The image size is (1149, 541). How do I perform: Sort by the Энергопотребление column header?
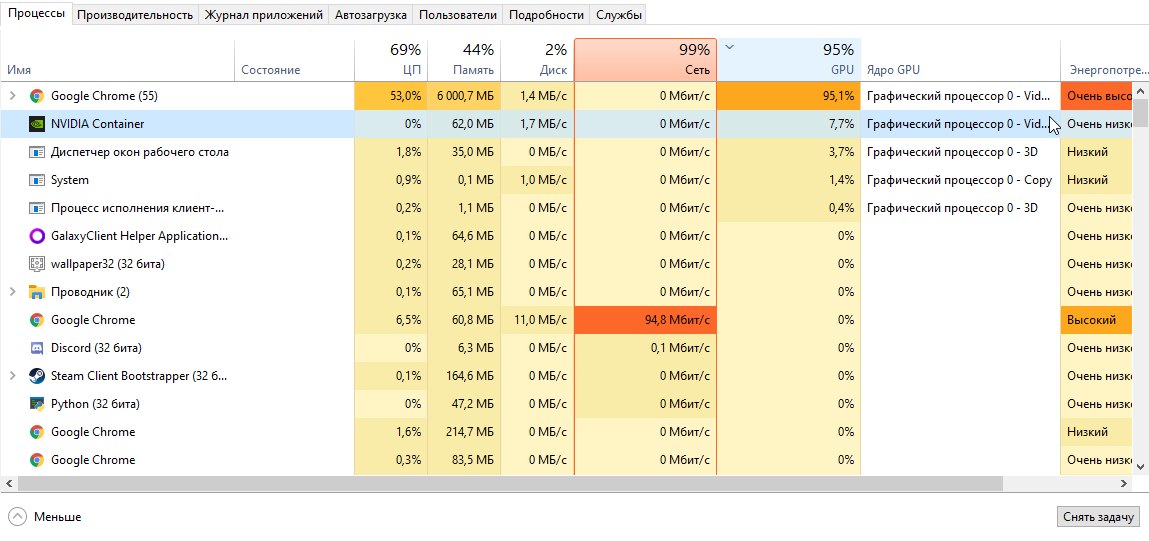pyautogui.click(x=1104, y=60)
